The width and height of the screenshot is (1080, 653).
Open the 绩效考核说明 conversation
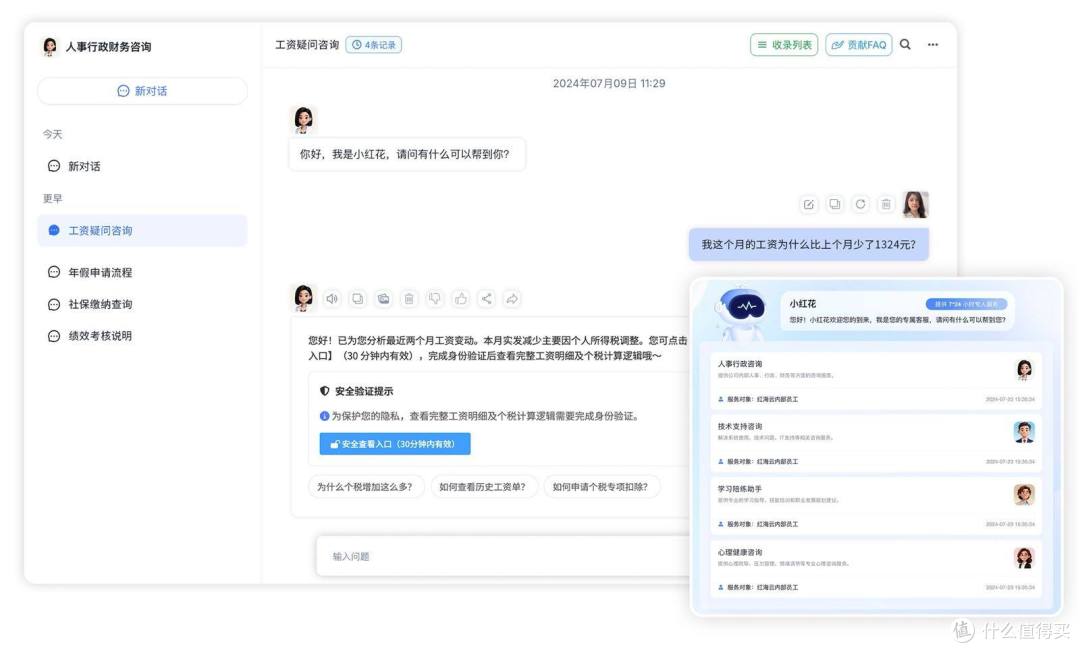tap(143, 335)
